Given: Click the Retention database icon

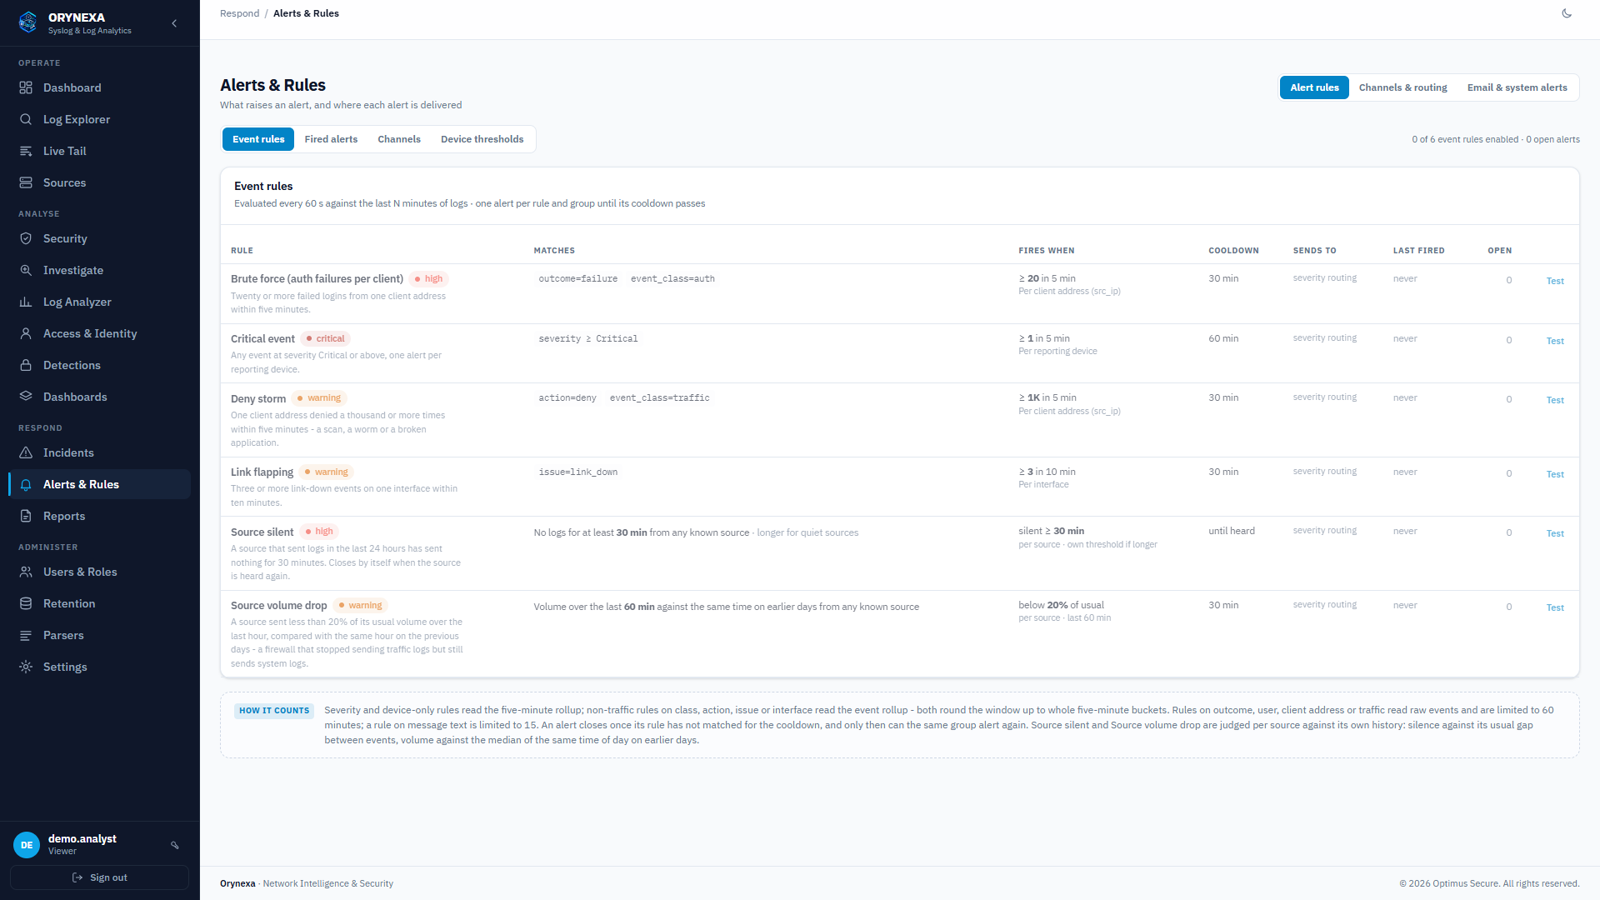Looking at the screenshot, I should tap(26, 604).
